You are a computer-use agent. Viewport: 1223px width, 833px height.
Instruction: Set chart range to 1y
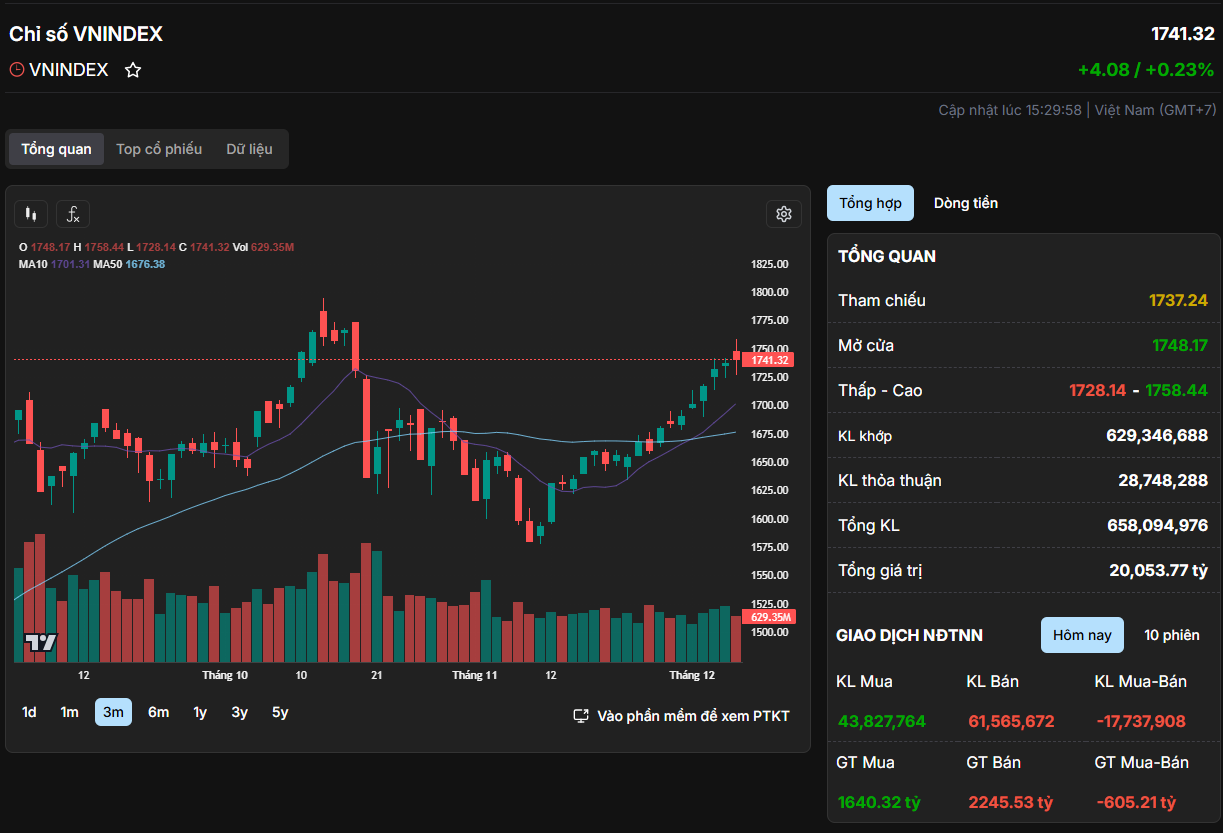tap(200, 712)
